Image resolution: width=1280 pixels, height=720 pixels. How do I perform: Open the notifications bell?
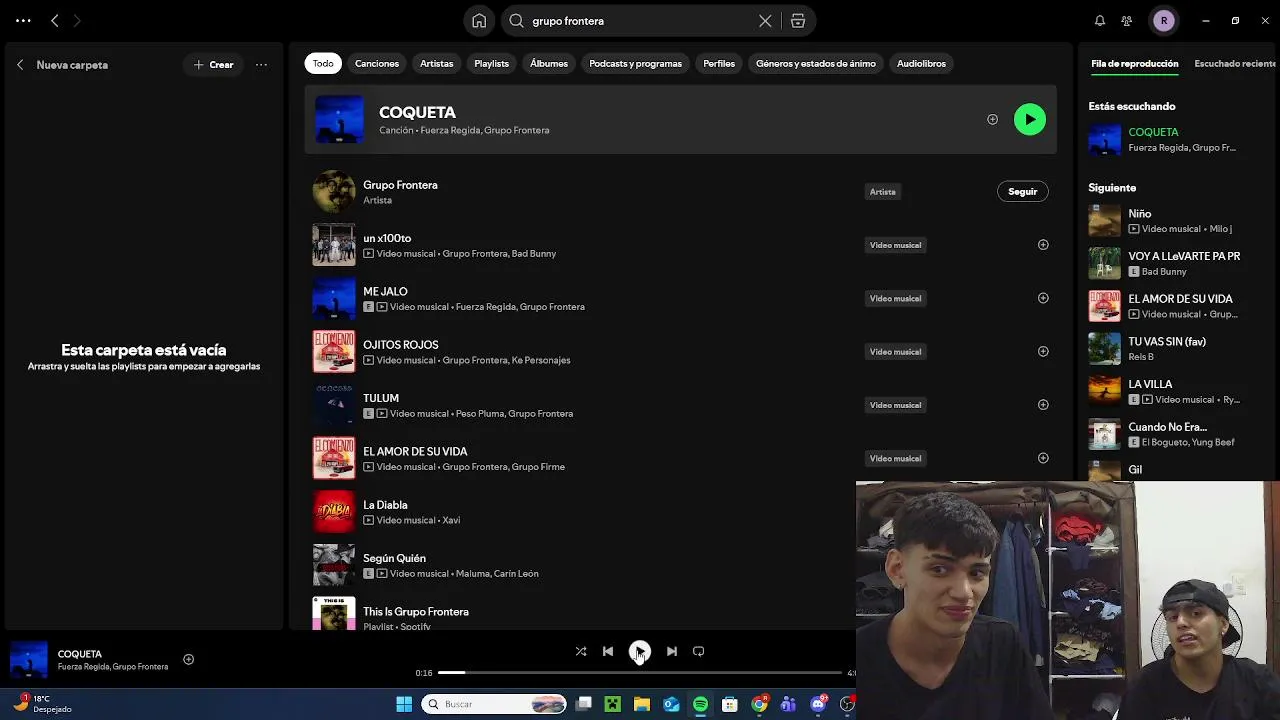click(1100, 21)
